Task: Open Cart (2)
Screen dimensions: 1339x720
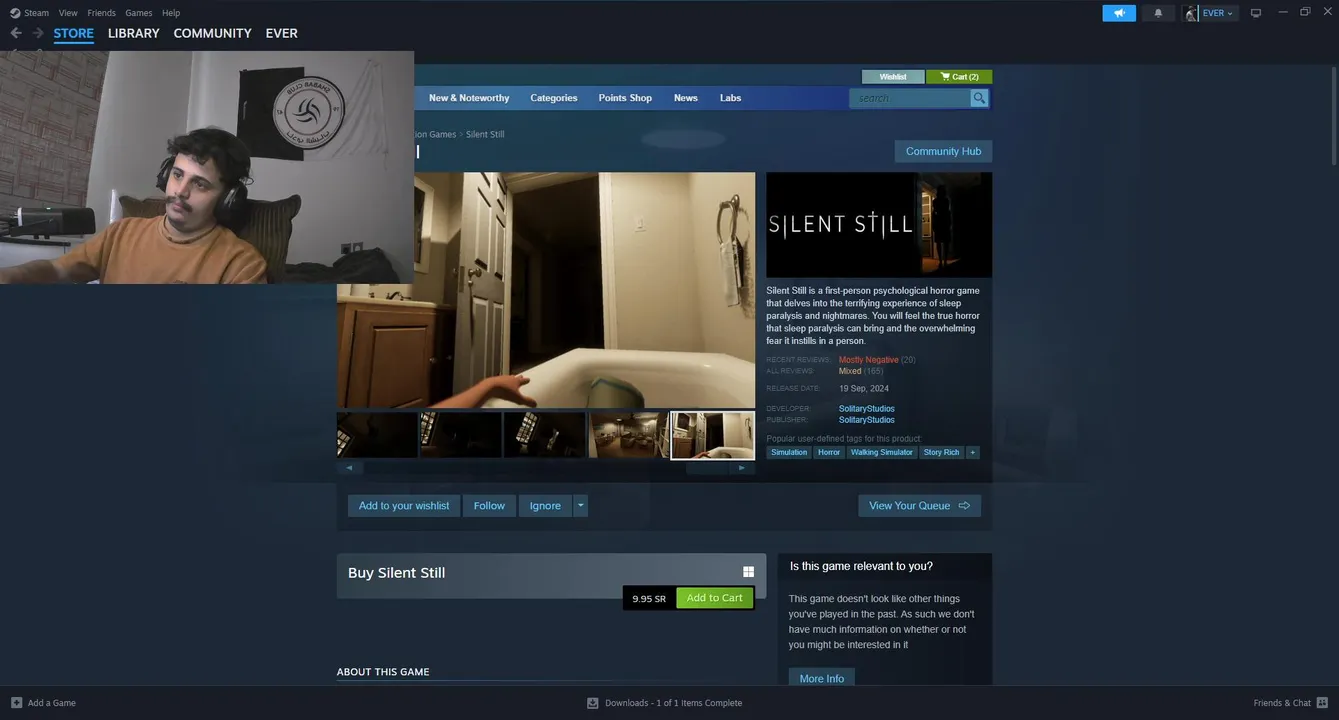Action: click(x=959, y=77)
